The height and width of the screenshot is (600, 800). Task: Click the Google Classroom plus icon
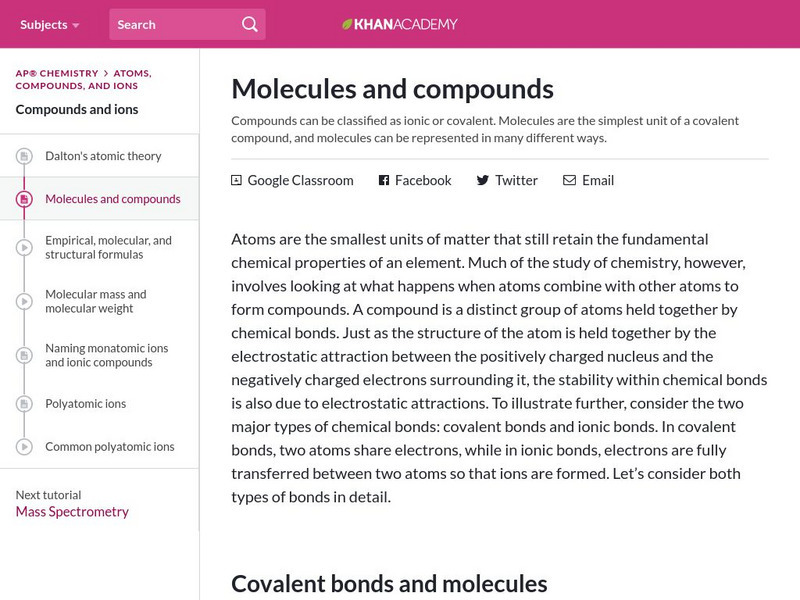[237, 181]
